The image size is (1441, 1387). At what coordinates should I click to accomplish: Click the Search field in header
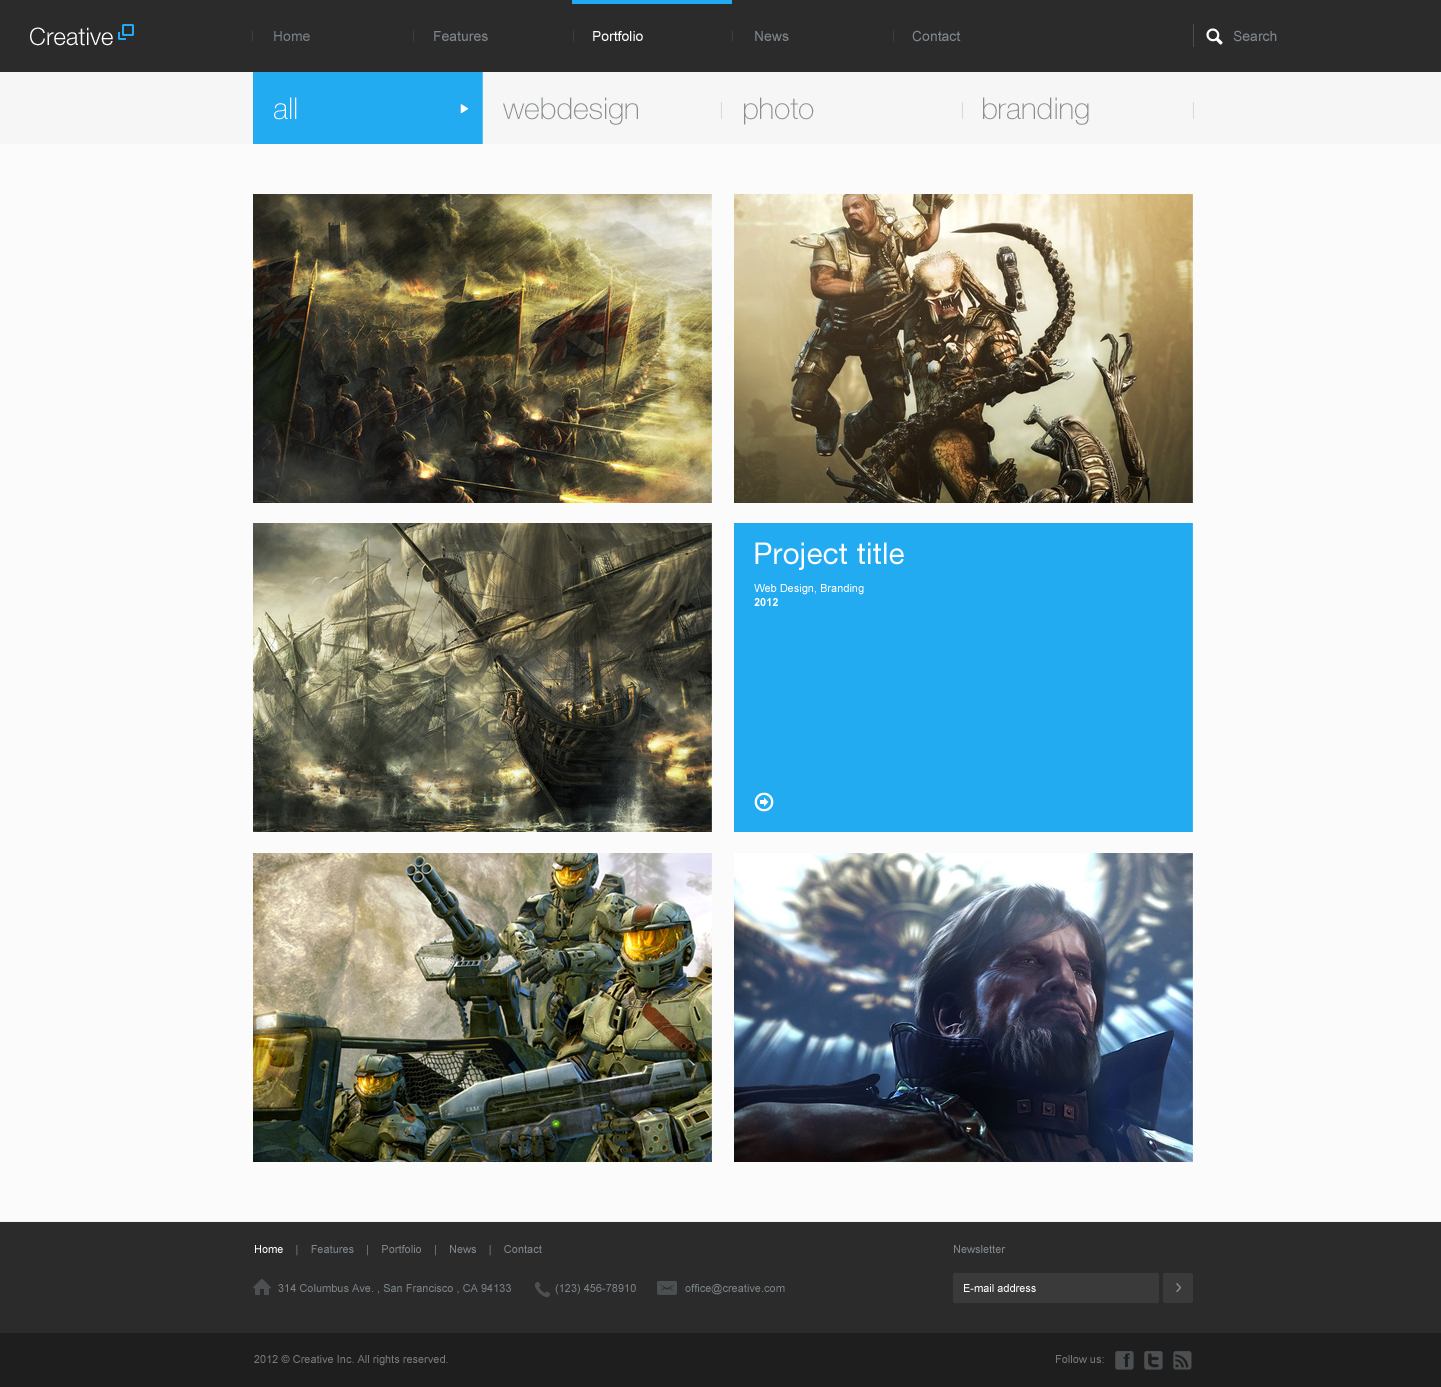(x=1255, y=36)
